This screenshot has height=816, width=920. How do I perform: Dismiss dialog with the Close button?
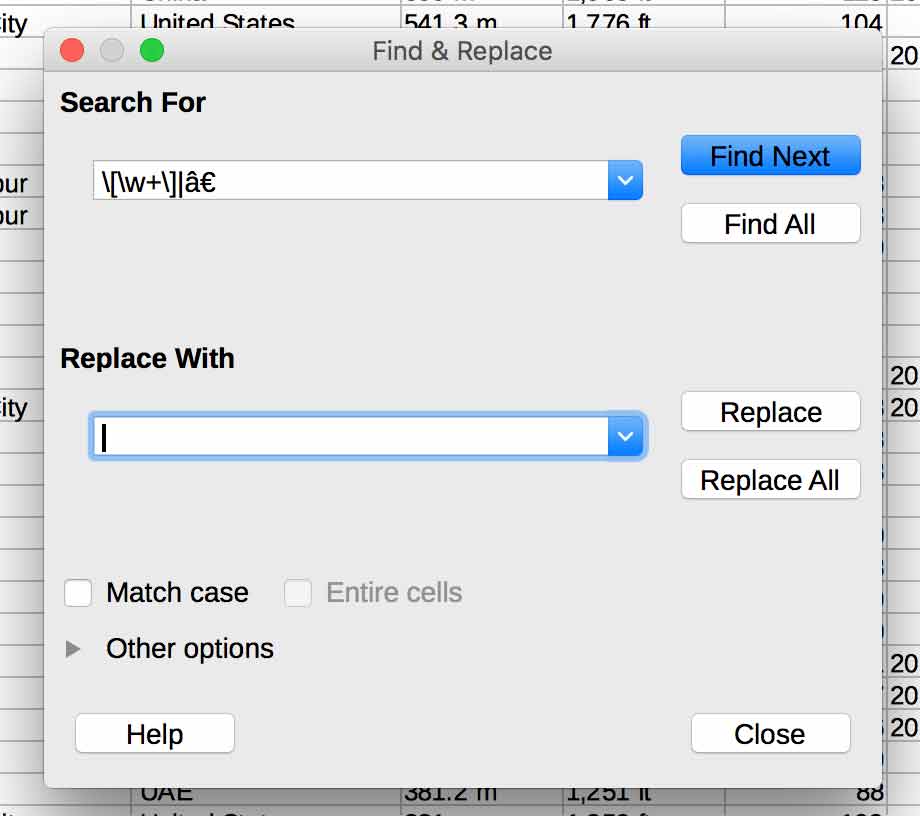tap(770, 734)
